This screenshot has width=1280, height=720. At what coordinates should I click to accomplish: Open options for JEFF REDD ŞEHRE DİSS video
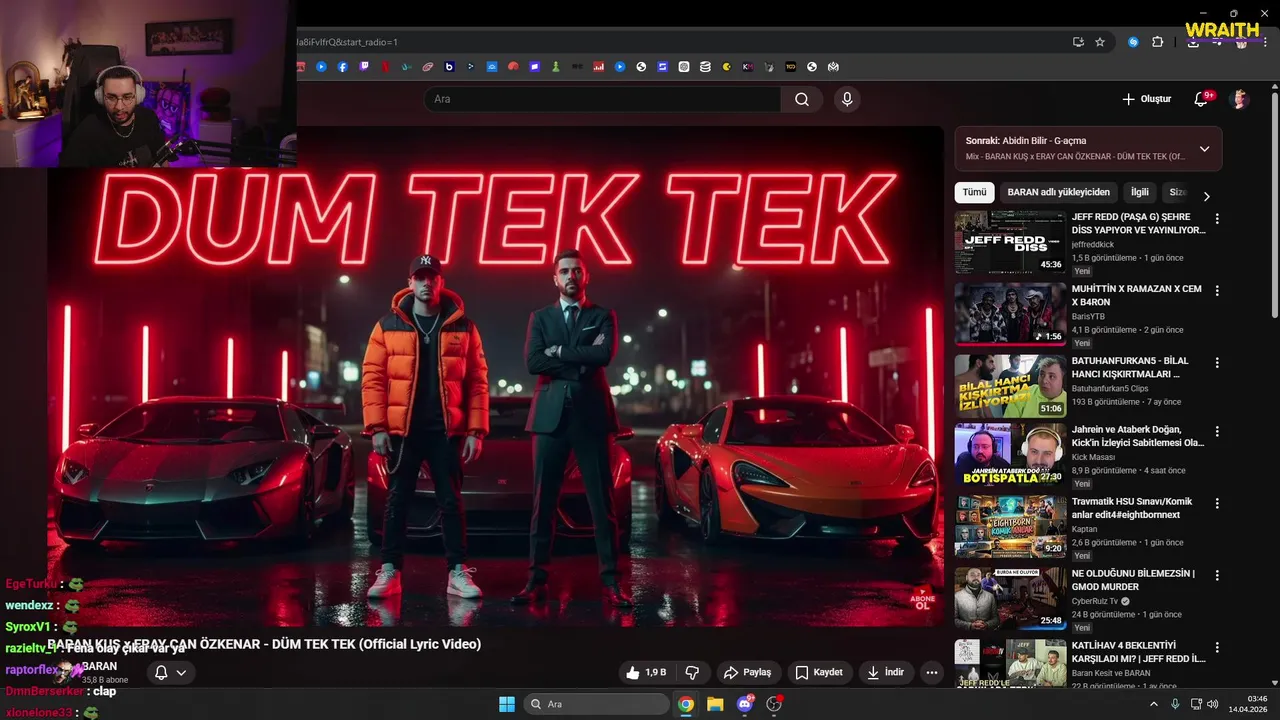pyautogui.click(x=1217, y=219)
